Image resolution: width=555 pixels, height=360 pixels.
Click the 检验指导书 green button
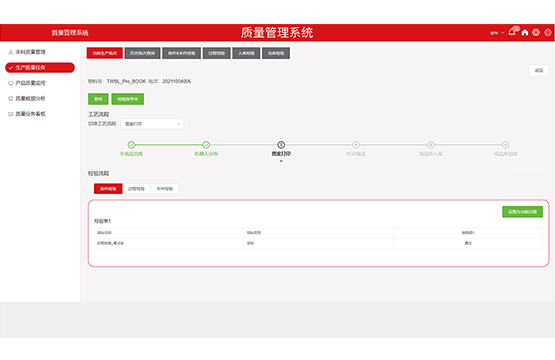coord(128,99)
